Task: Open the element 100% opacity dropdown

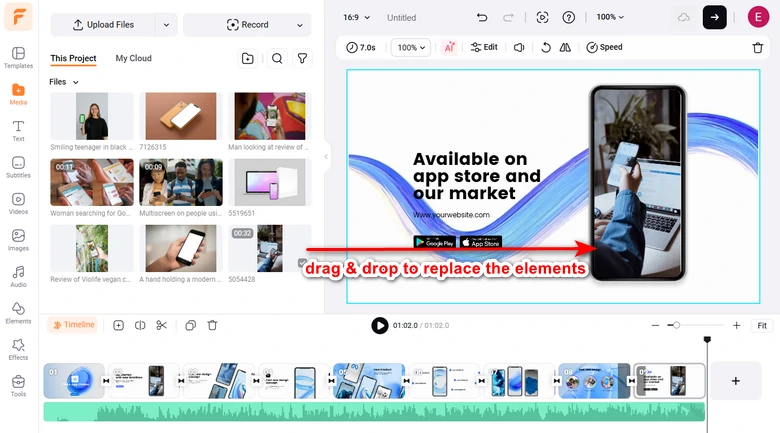Action: (411, 47)
